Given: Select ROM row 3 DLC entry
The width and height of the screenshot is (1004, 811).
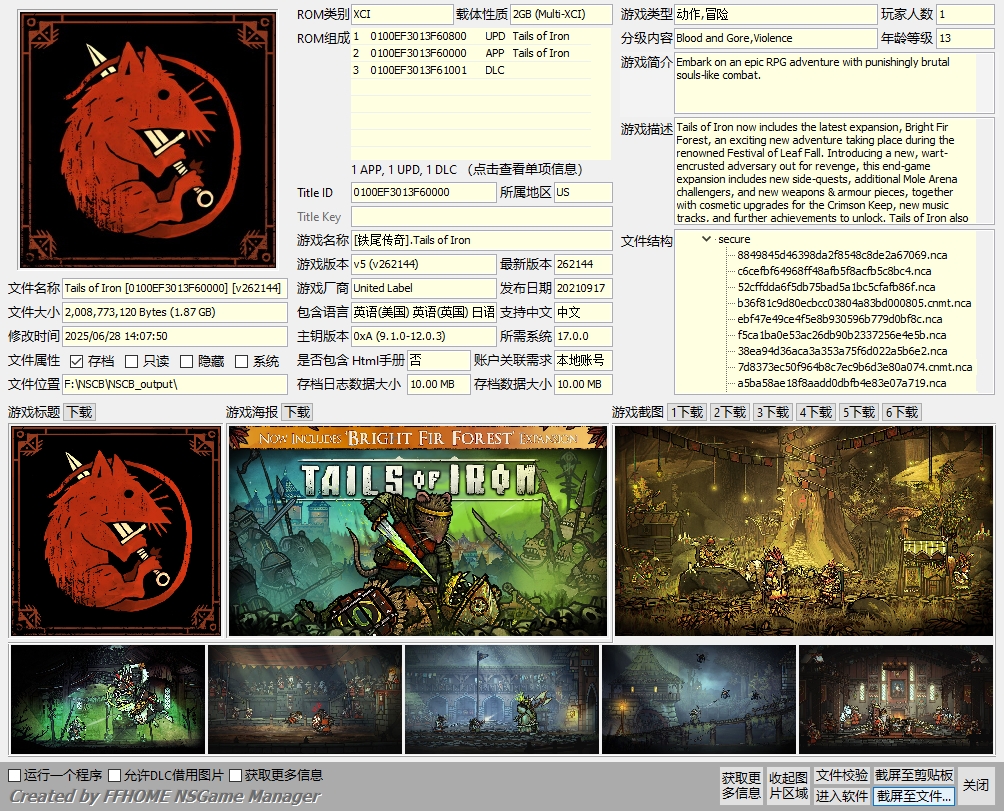Looking at the screenshot, I should click(x=471, y=70).
